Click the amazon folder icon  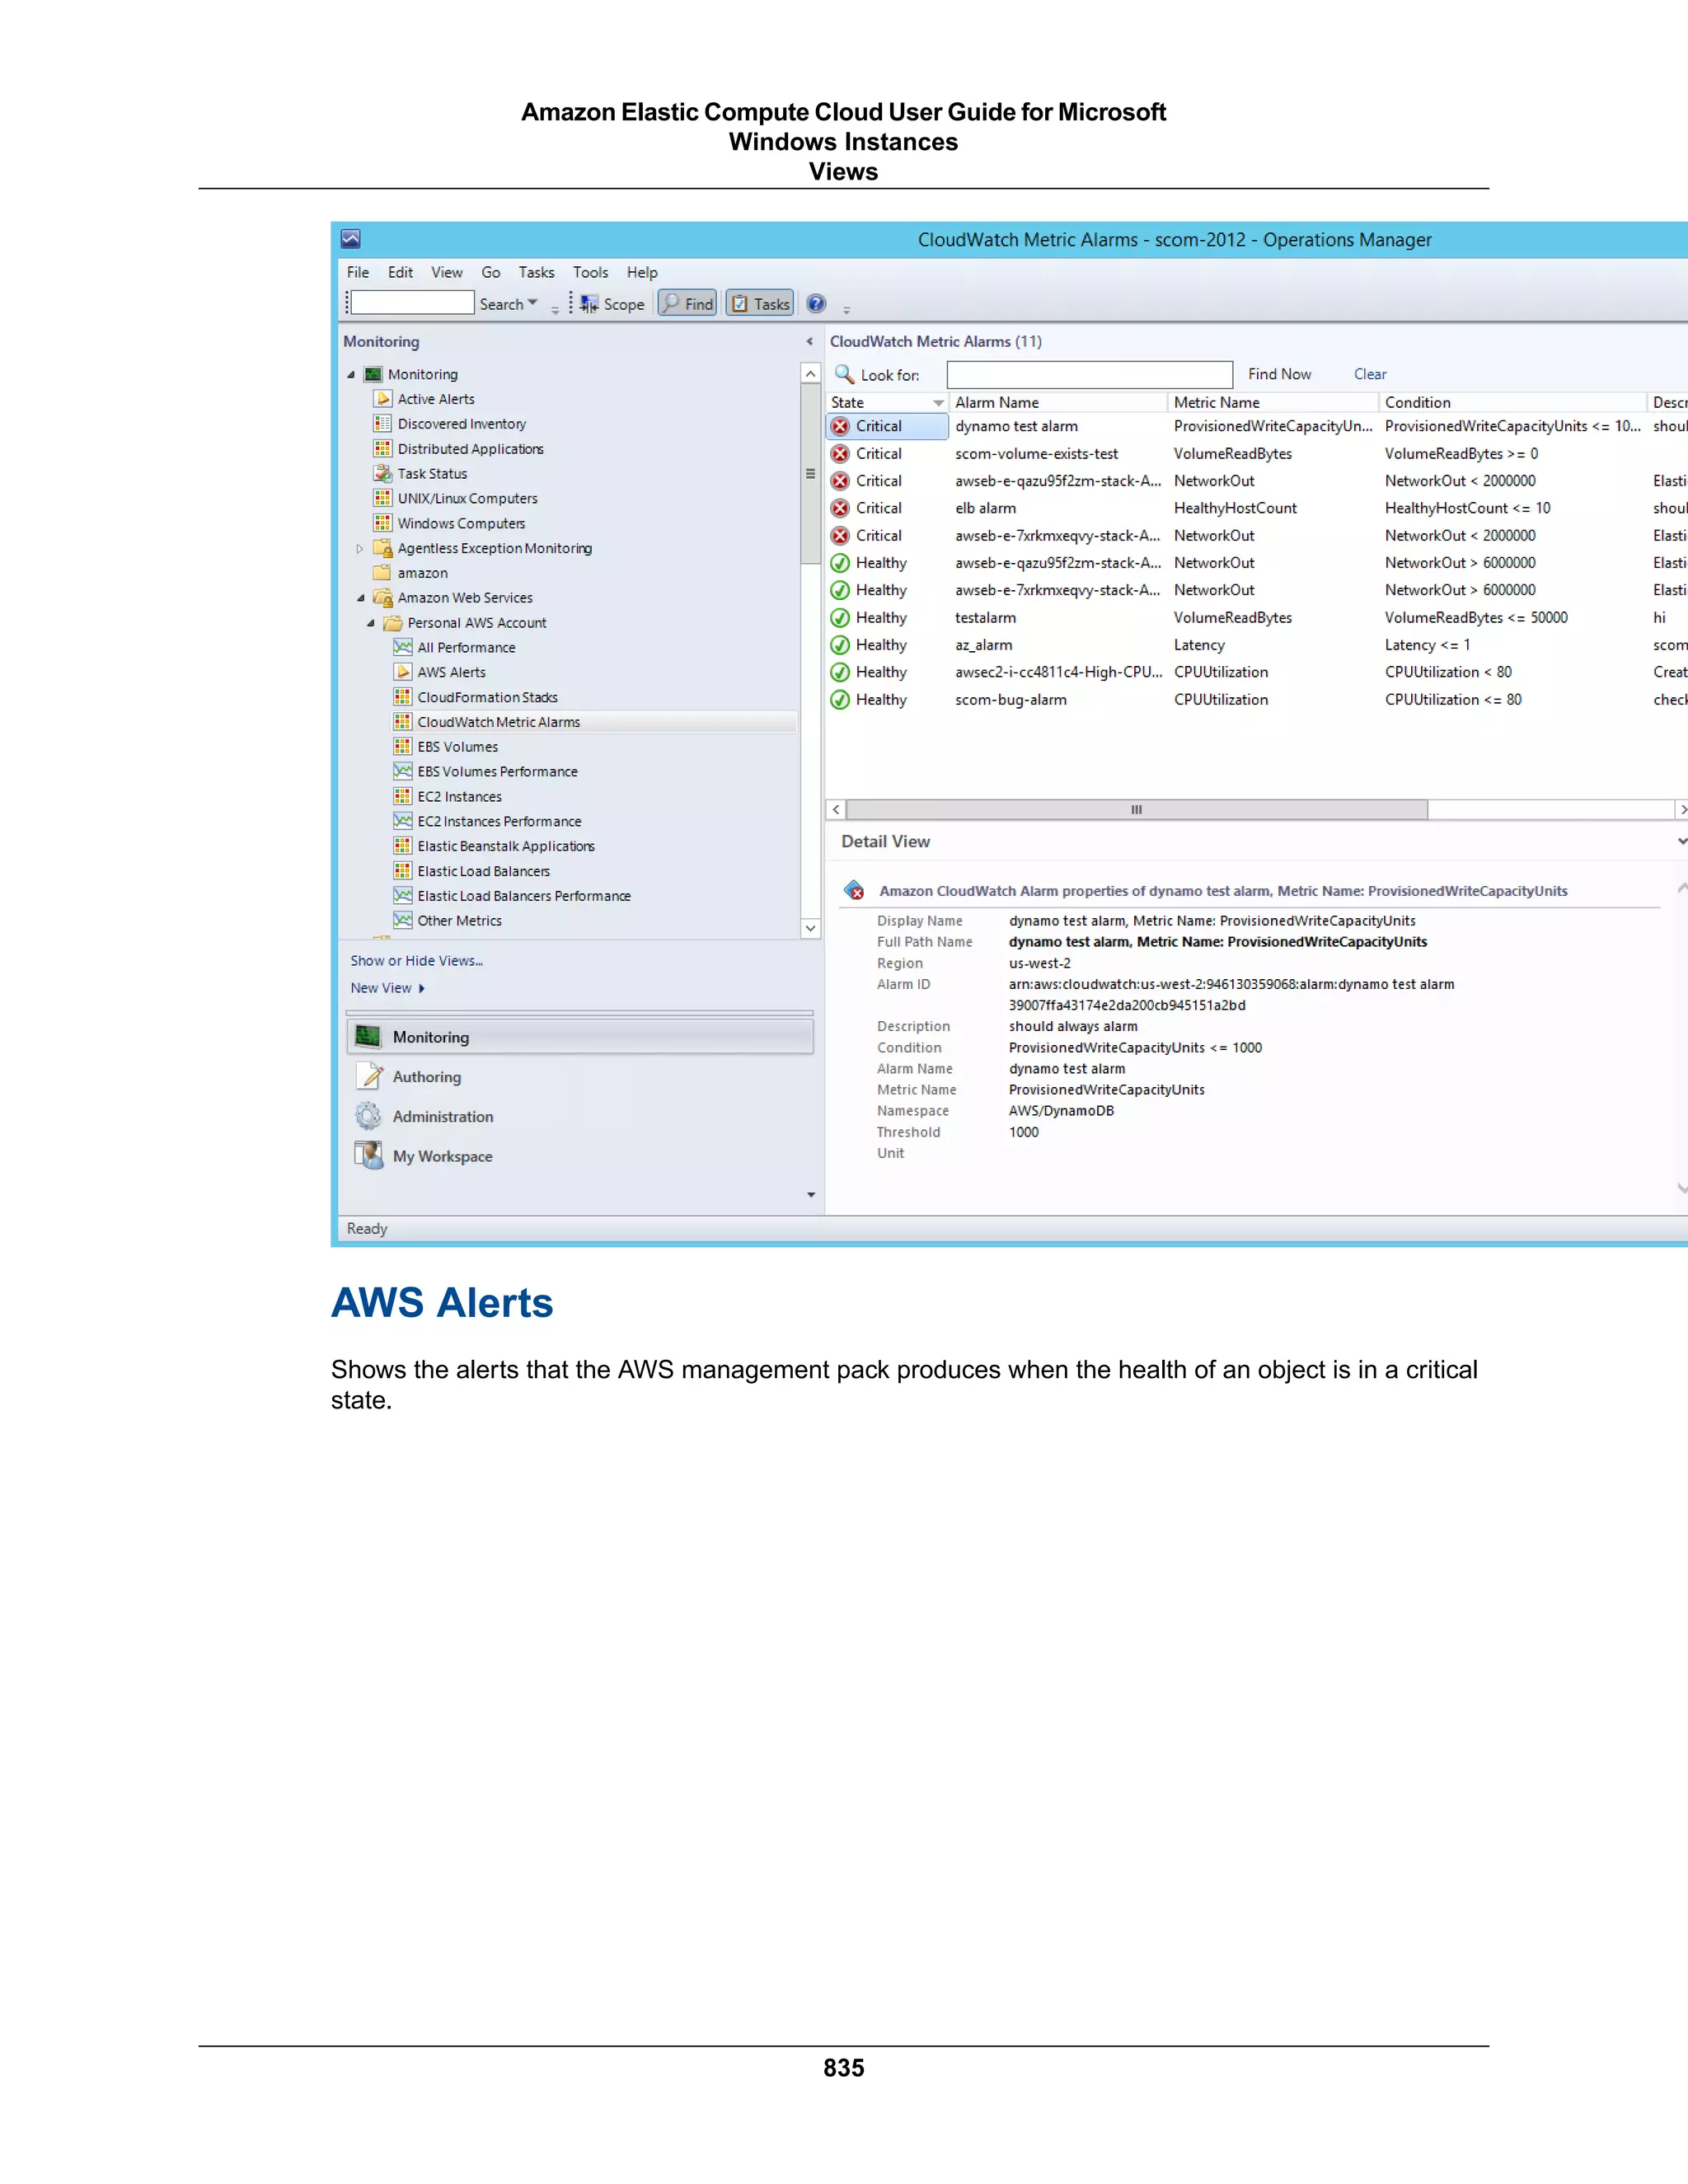(382, 573)
